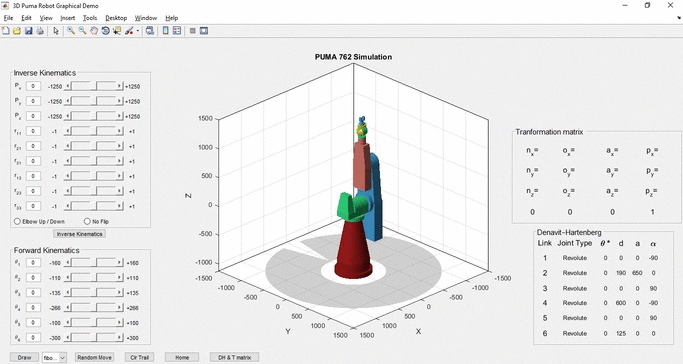
Task: Select the Pan hand tool
Action: (x=94, y=31)
